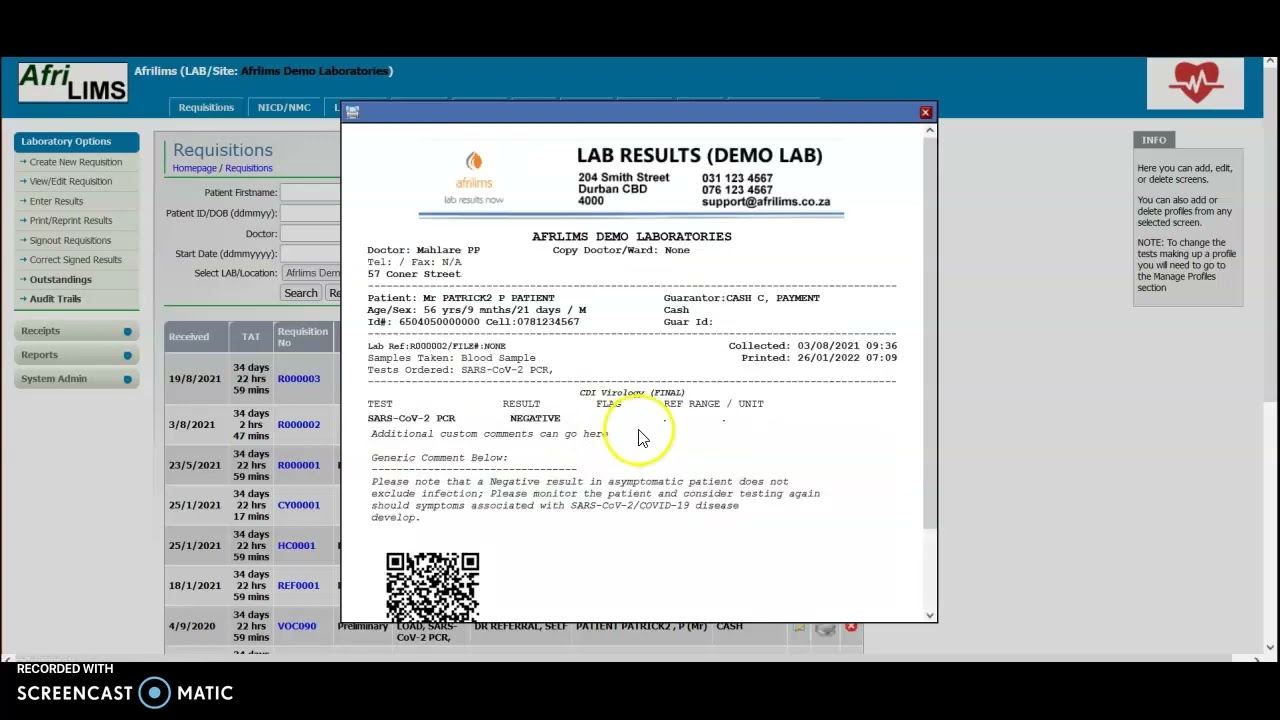
Task: Click the afrilims flame logo in report
Action: click(474, 177)
